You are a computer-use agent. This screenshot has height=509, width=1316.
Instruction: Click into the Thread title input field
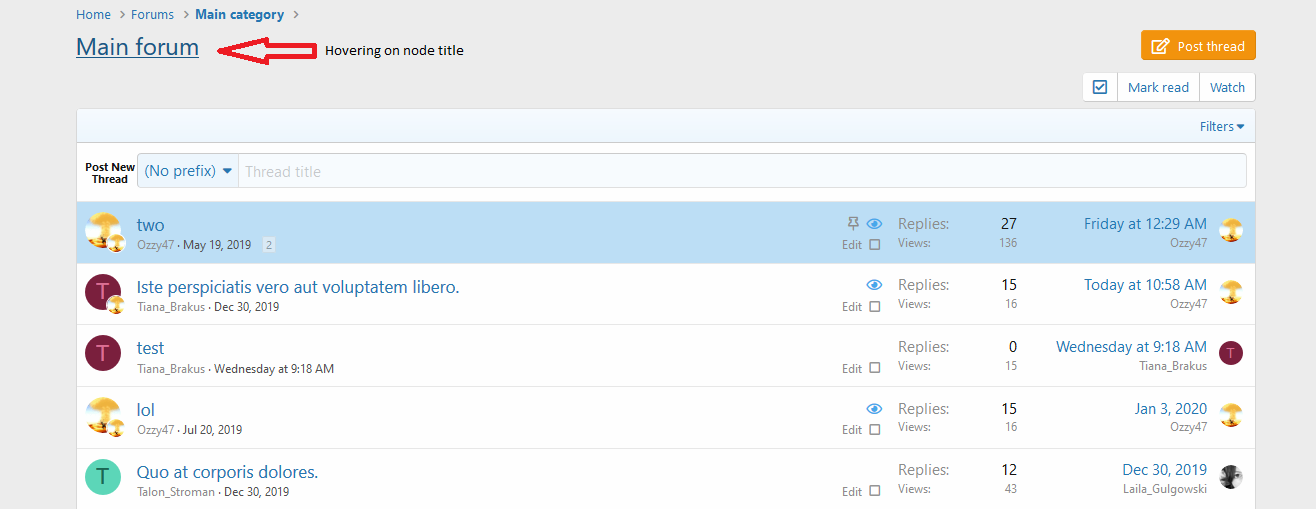coord(740,171)
